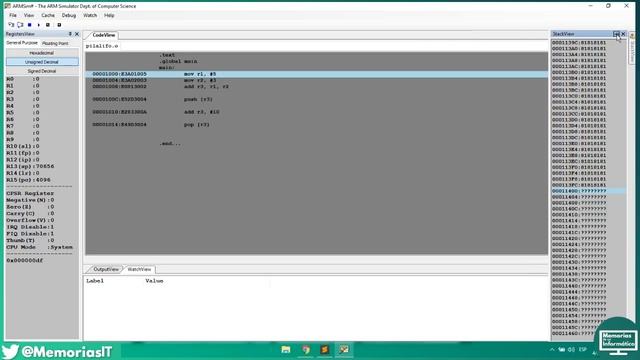Open File Explorer from the taskbar
640x360 pixels.
[286, 350]
